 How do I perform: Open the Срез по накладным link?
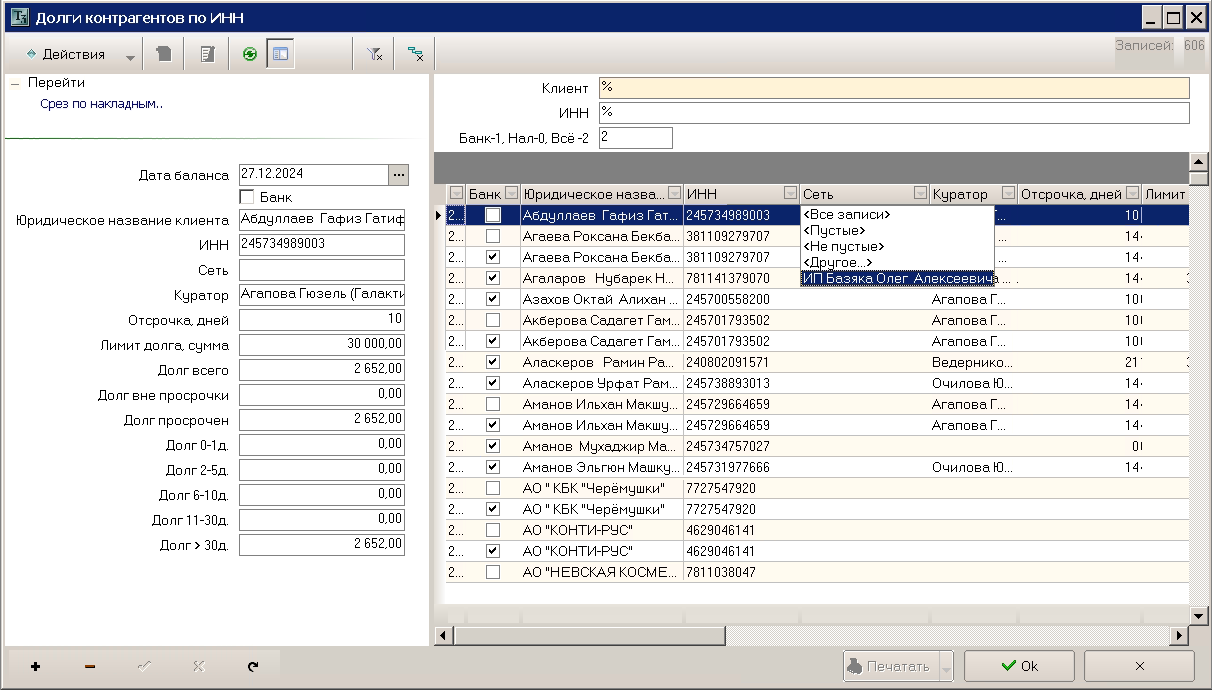[x=101, y=103]
